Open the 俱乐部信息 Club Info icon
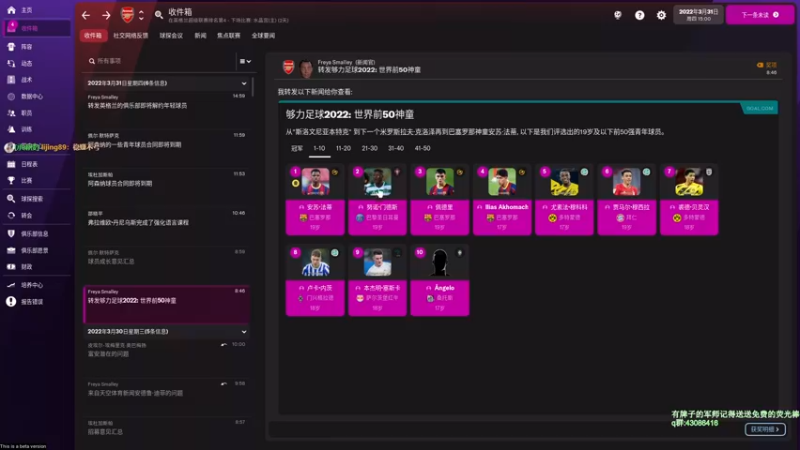800x450 pixels. pos(11,233)
